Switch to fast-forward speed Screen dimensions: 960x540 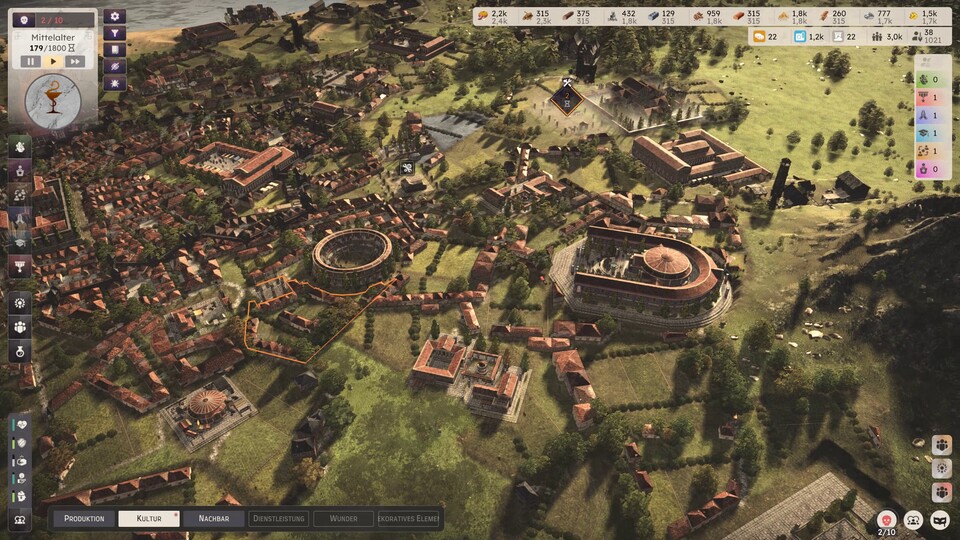point(74,61)
